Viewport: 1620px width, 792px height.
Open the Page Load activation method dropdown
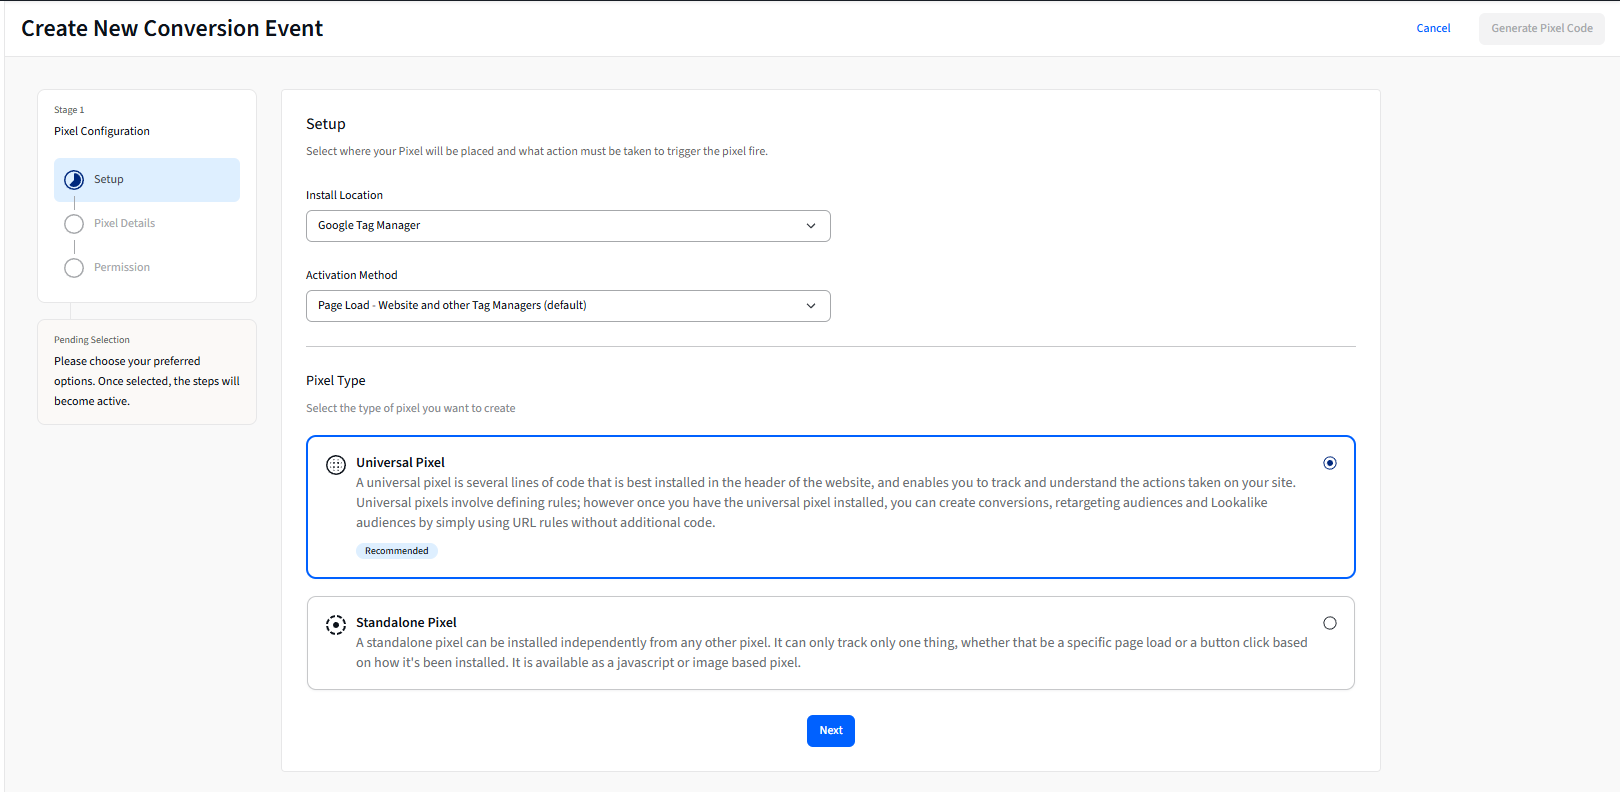click(568, 306)
